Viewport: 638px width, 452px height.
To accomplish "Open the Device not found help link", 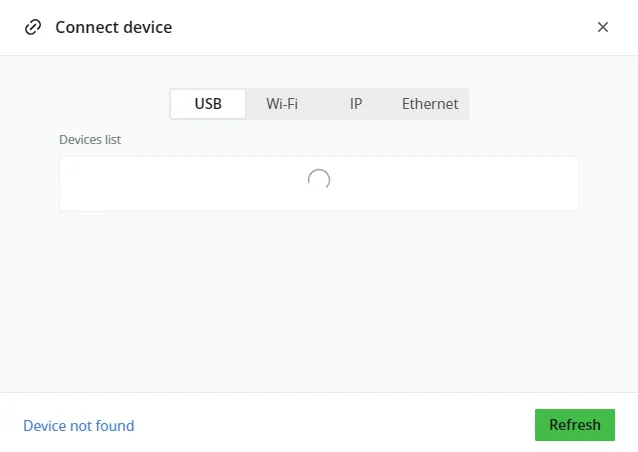I will point(79,426).
